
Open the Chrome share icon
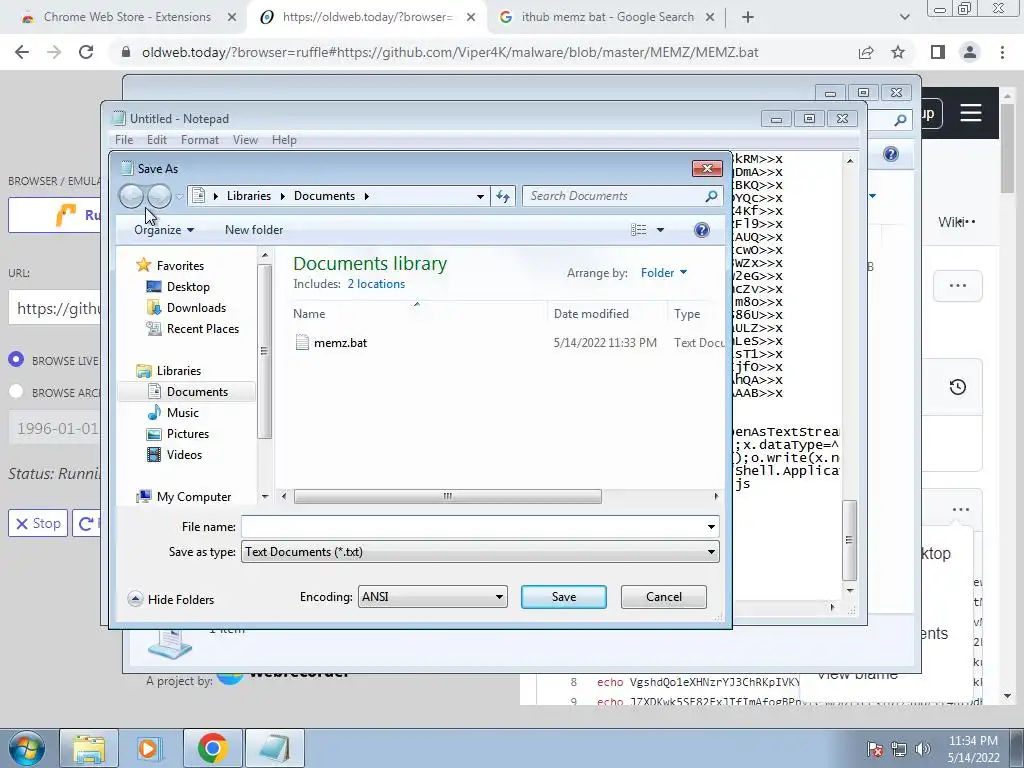[x=866, y=52]
